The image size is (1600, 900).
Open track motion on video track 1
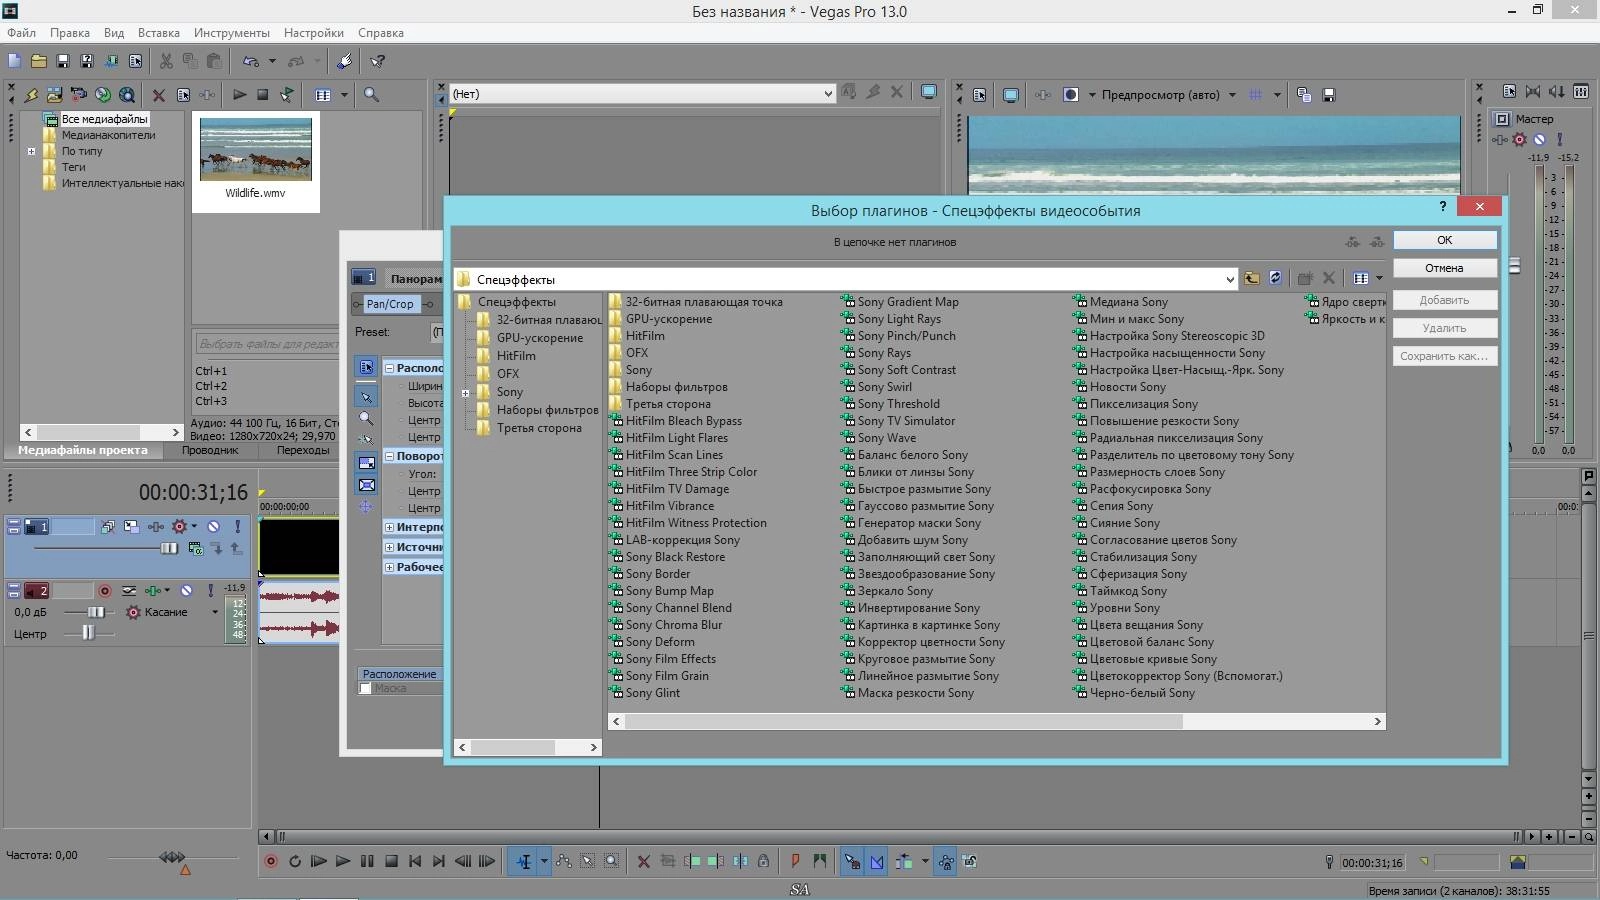pos(131,526)
